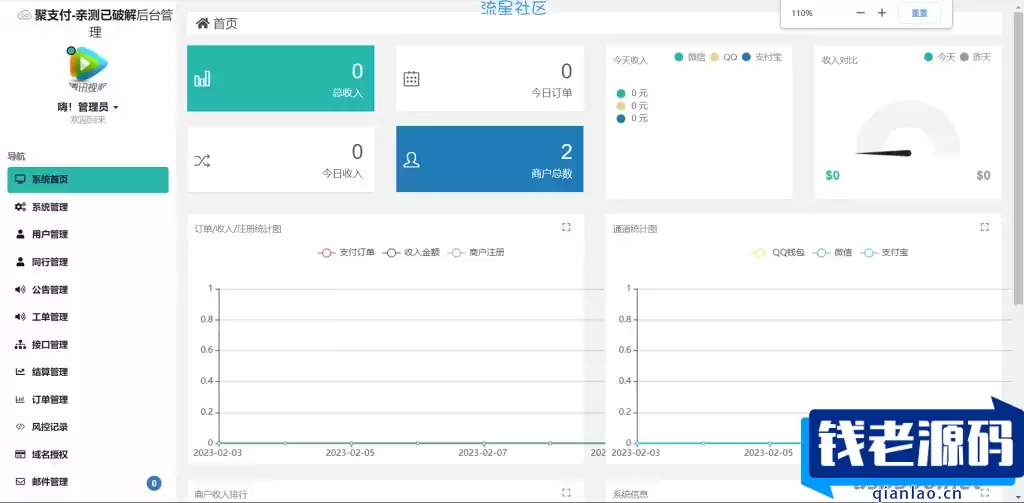The width and height of the screenshot is (1024, 503).
Task: Click the calendar icon on 今日订单 card
Action: 411,79
